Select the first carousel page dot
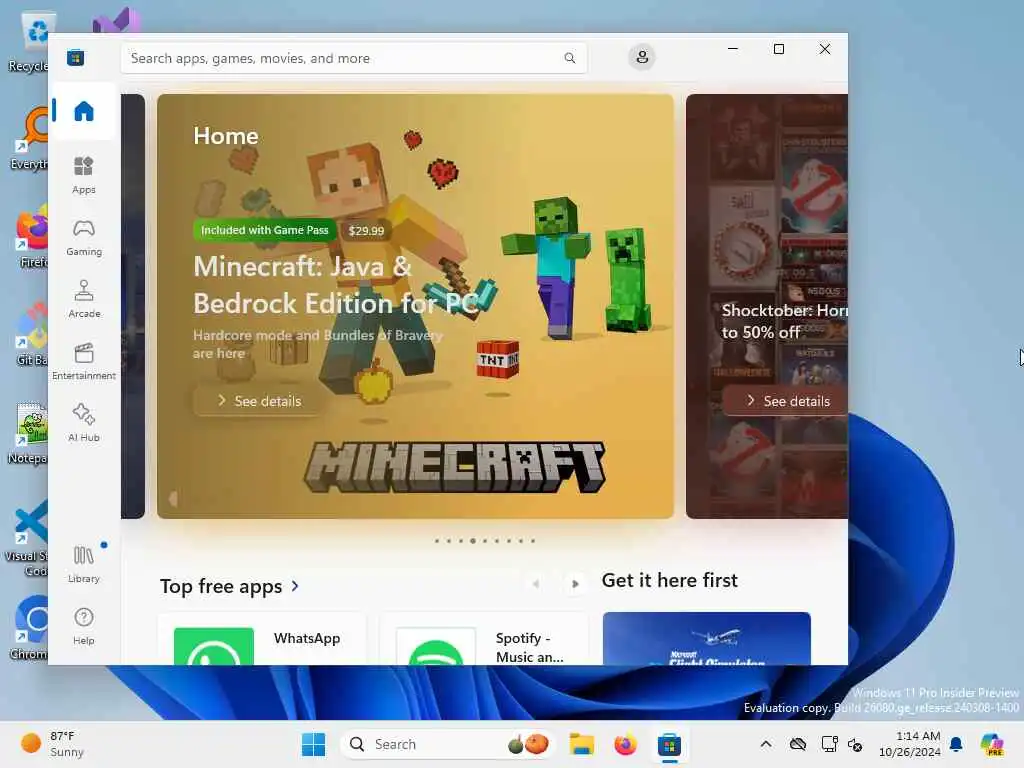Image resolution: width=1024 pixels, height=768 pixels. (437, 541)
